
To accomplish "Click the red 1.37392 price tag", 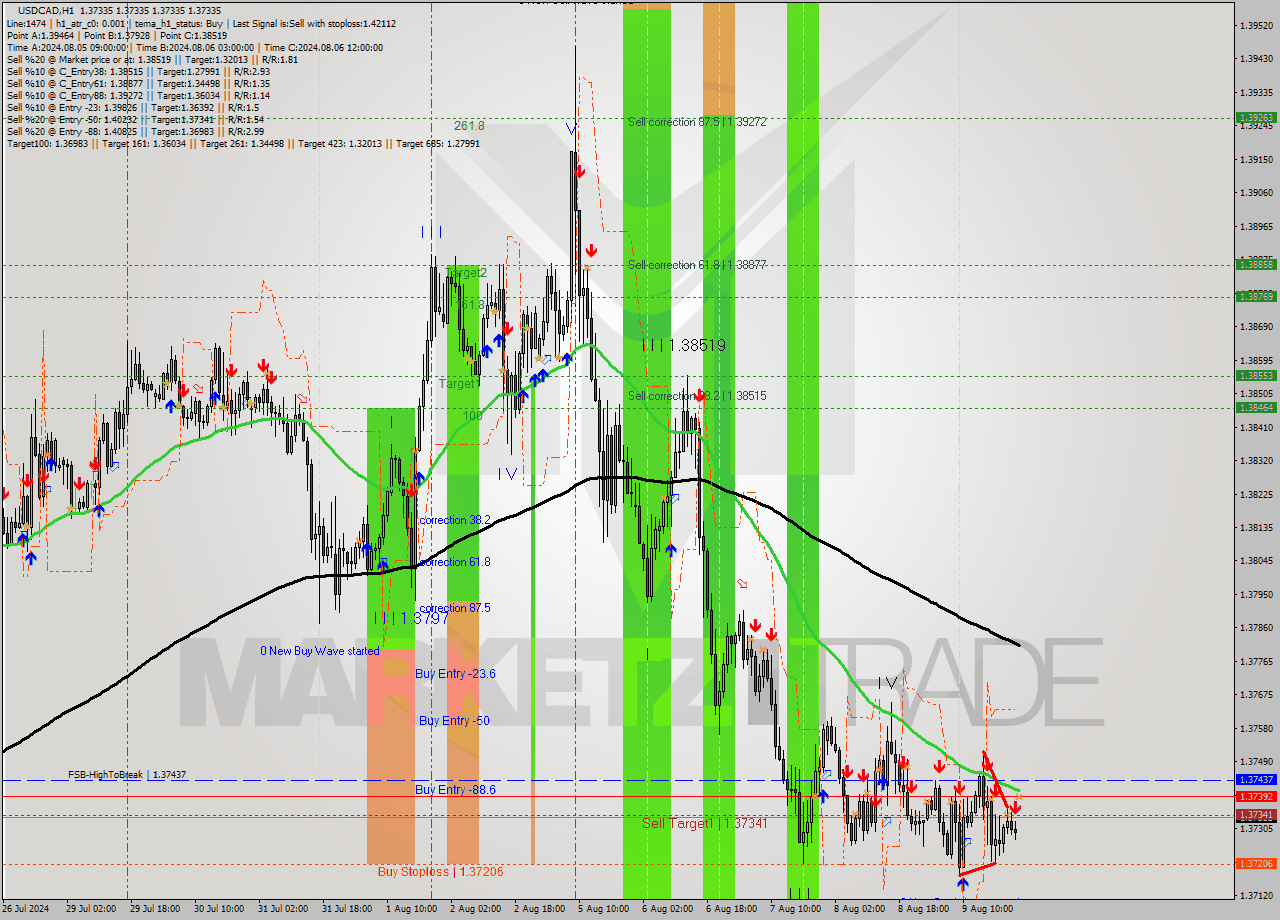I will pyautogui.click(x=1256, y=796).
